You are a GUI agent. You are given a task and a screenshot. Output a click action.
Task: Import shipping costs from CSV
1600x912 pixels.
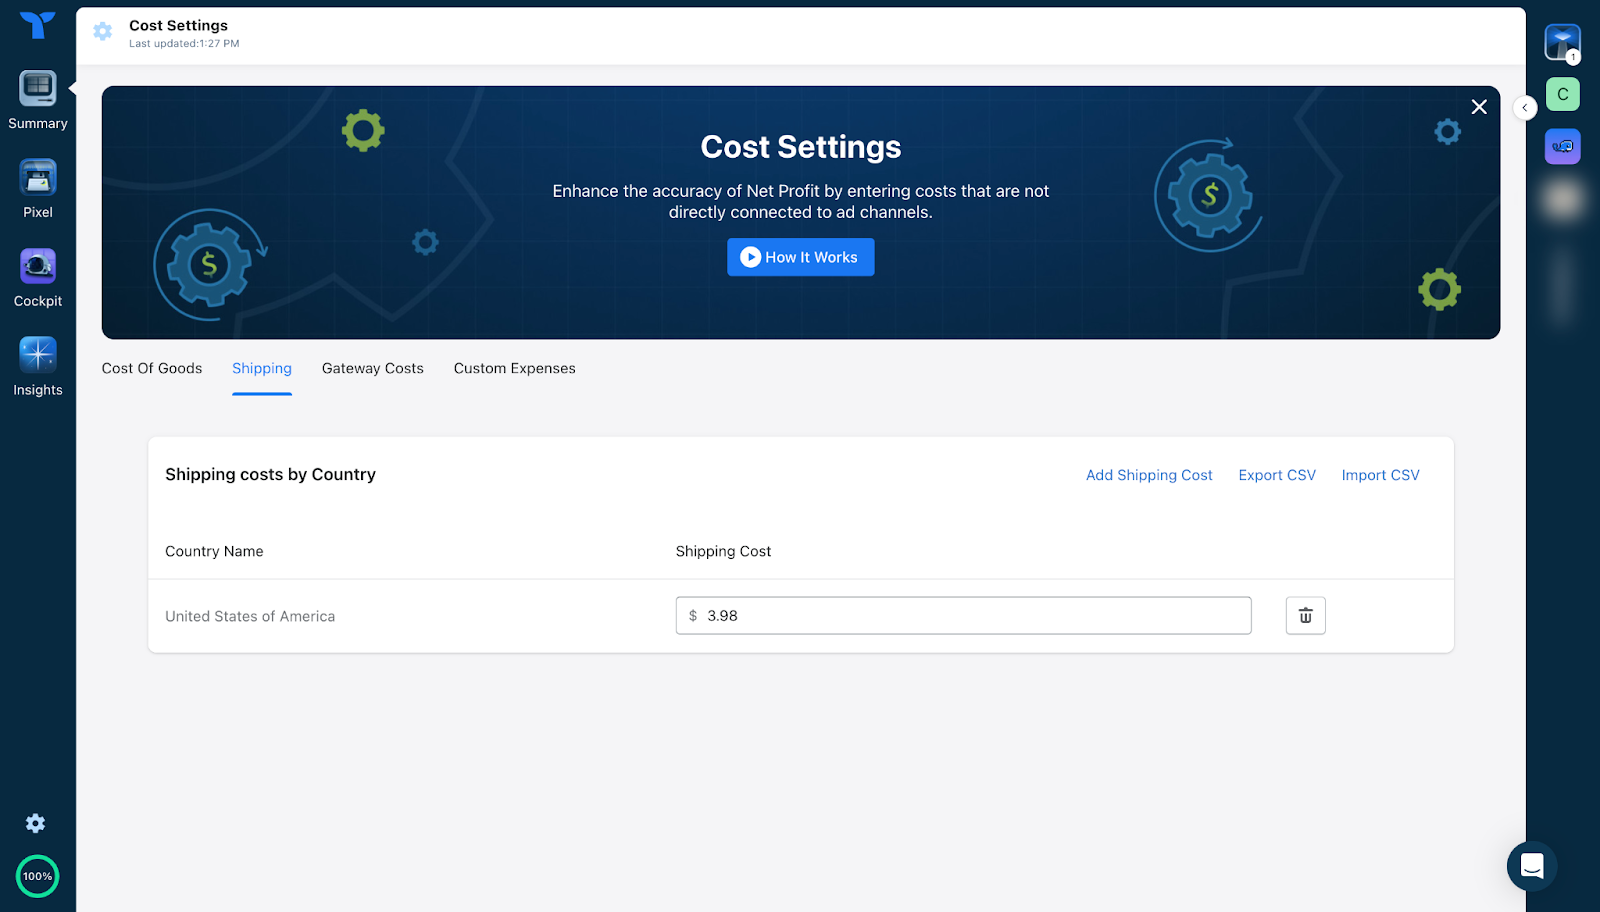pos(1380,475)
